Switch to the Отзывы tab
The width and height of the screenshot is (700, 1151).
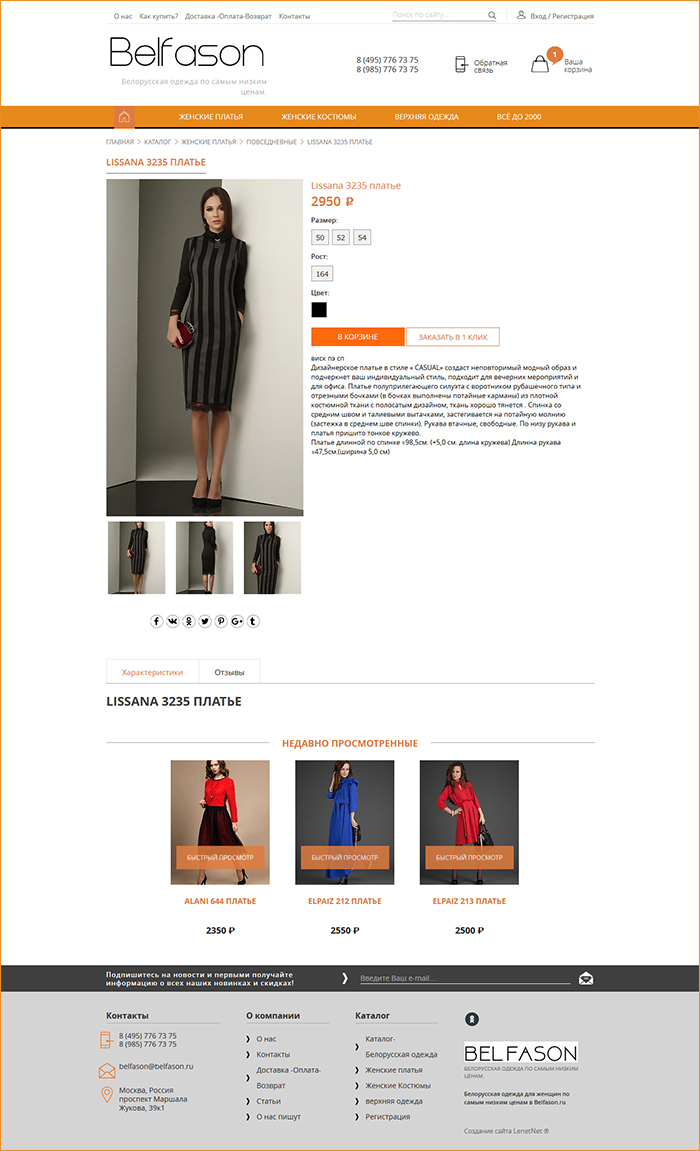tap(230, 672)
